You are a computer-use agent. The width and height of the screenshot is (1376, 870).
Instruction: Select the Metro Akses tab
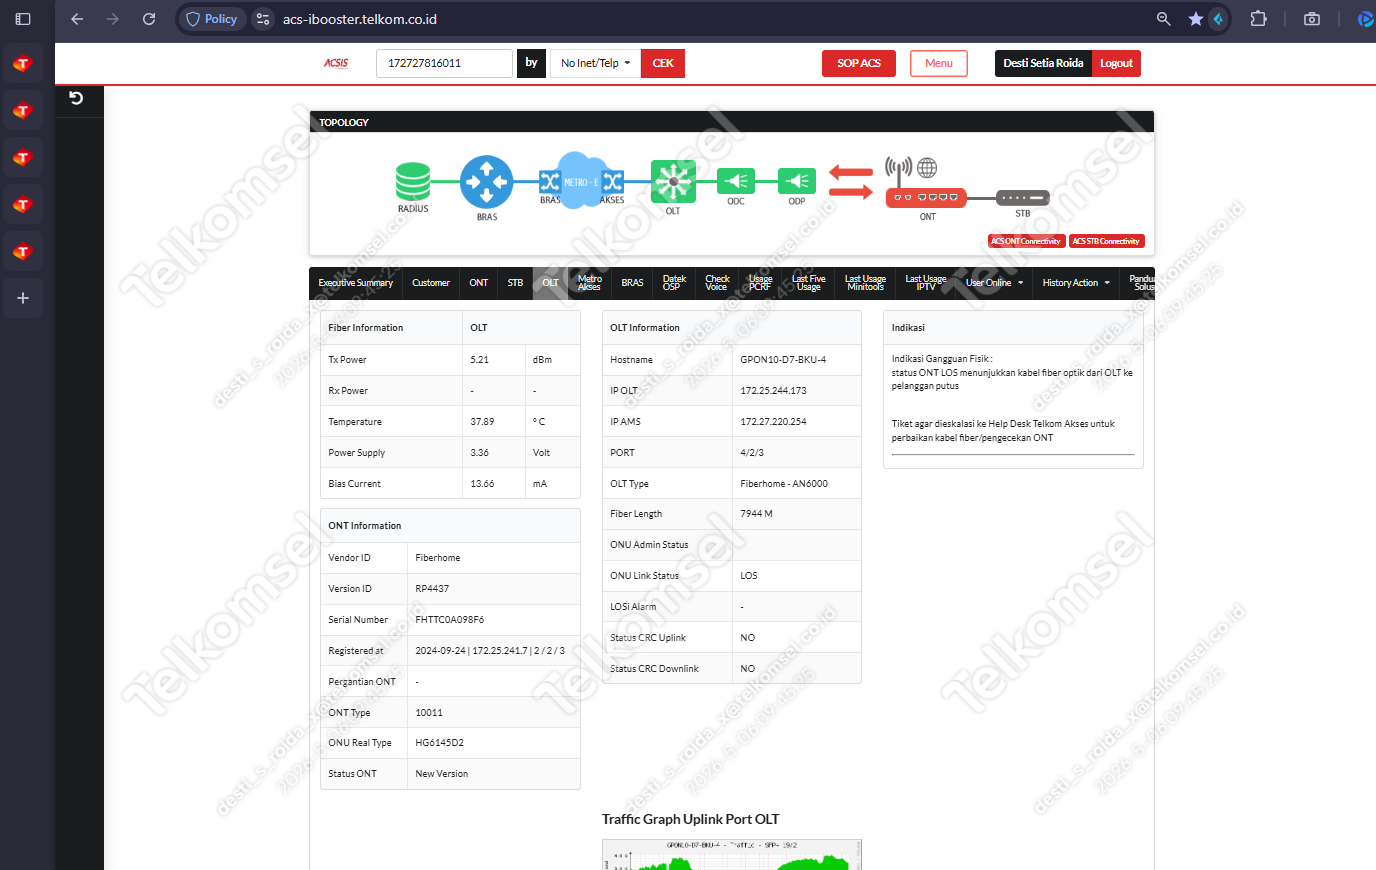click(x=590, y=283)
